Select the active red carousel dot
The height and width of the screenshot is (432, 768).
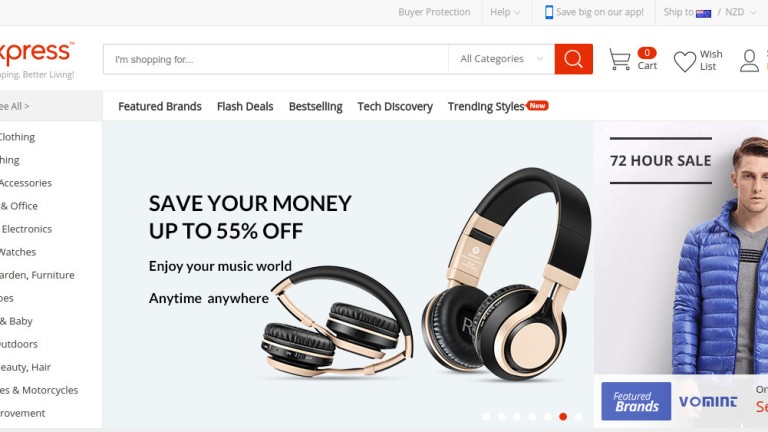point(563,416)
